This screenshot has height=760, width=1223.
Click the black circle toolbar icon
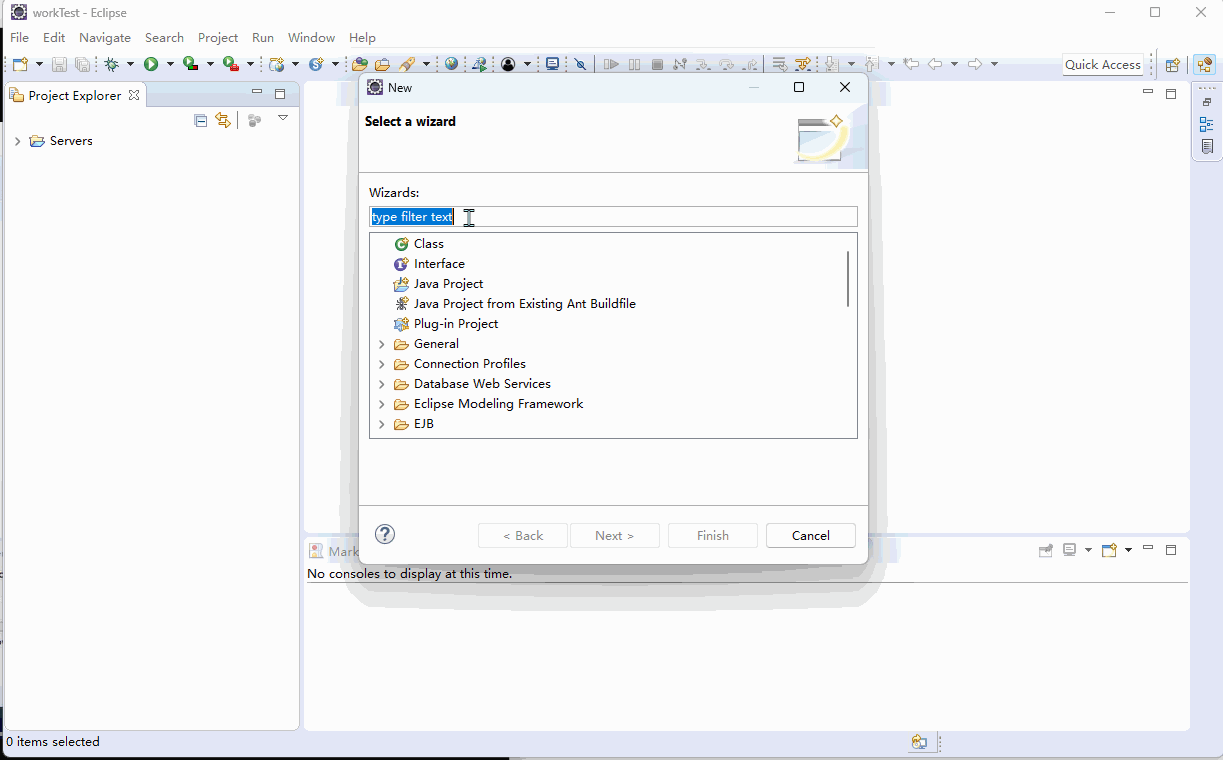point(508,64)
